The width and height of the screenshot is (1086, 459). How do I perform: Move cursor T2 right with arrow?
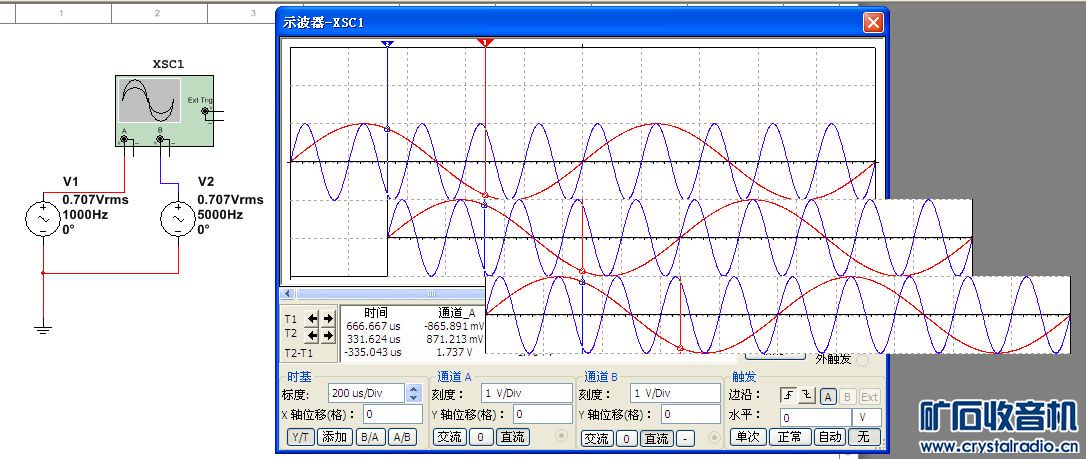tap(327, 335)
